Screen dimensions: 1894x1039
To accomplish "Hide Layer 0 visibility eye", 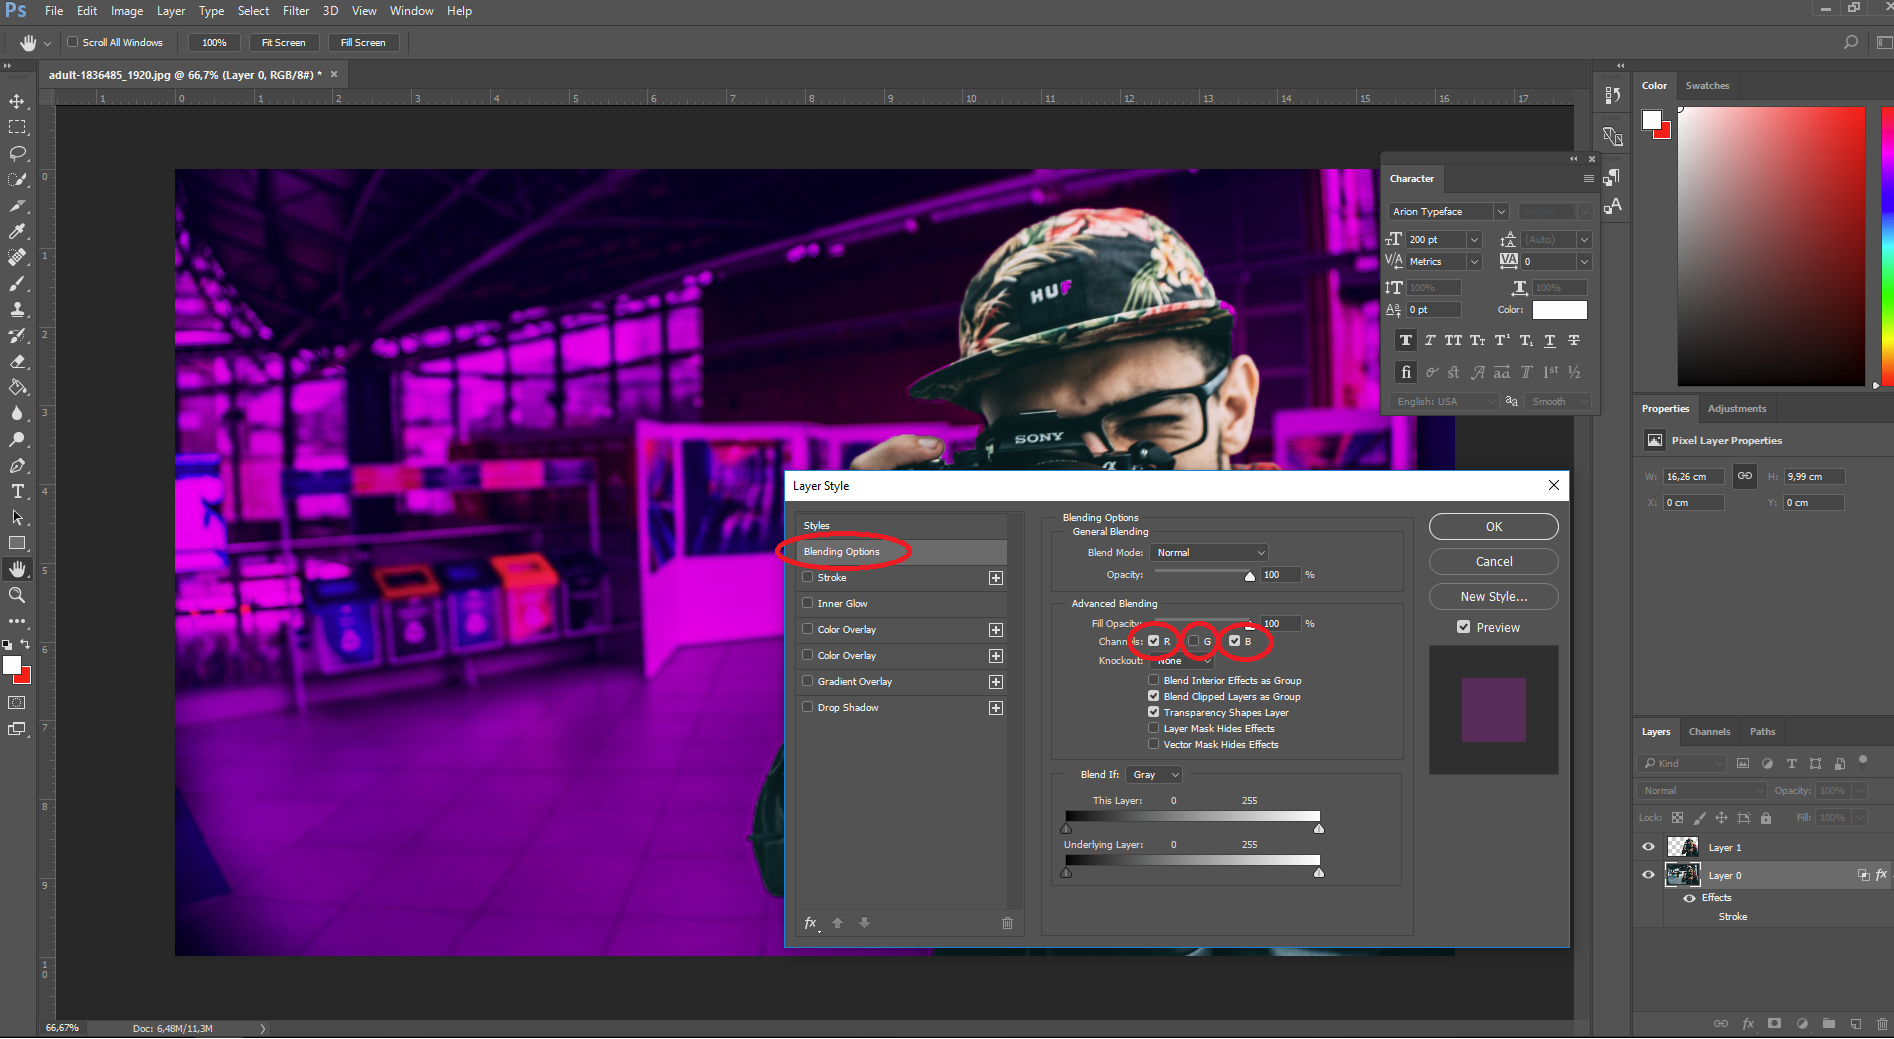I will tap(1649, 875).
